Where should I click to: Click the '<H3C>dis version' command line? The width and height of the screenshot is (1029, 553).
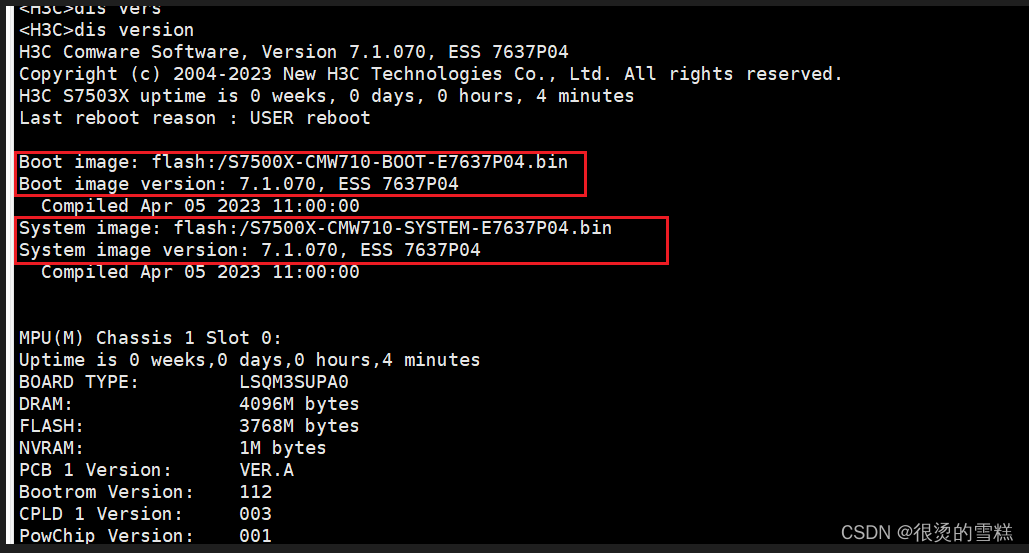click(106, 30)
